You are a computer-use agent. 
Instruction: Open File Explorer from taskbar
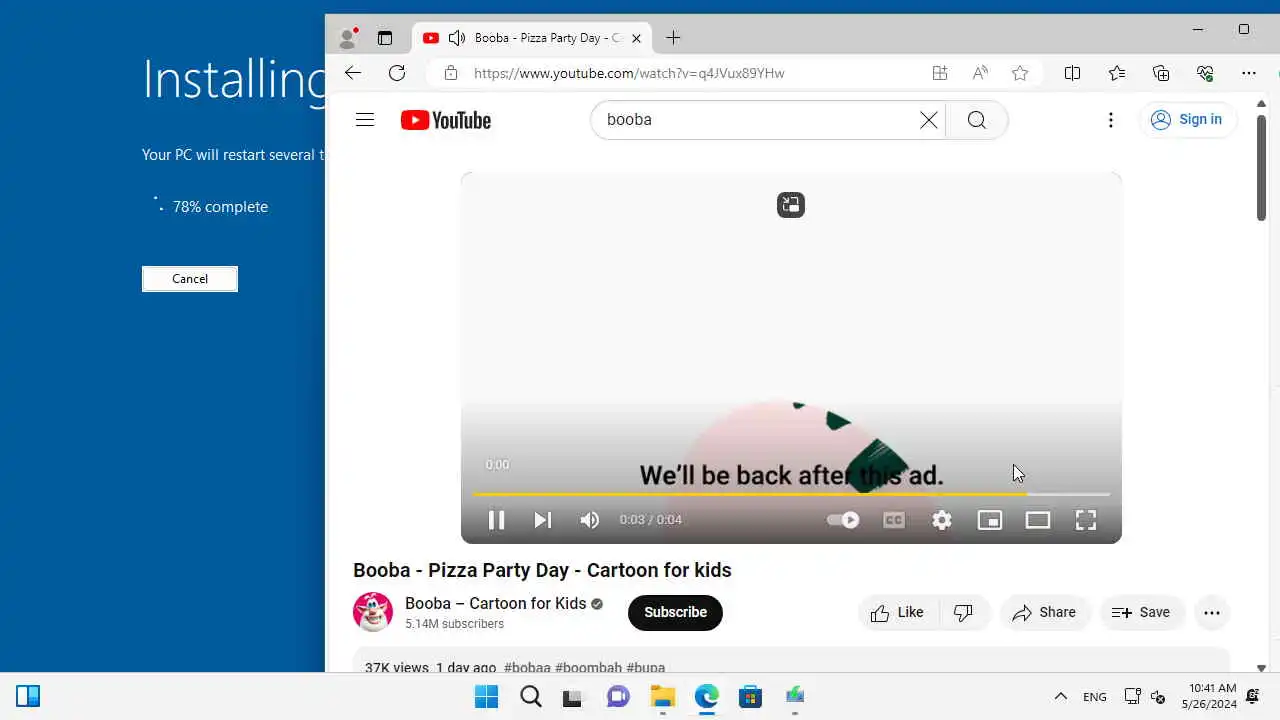pos(663,696)
